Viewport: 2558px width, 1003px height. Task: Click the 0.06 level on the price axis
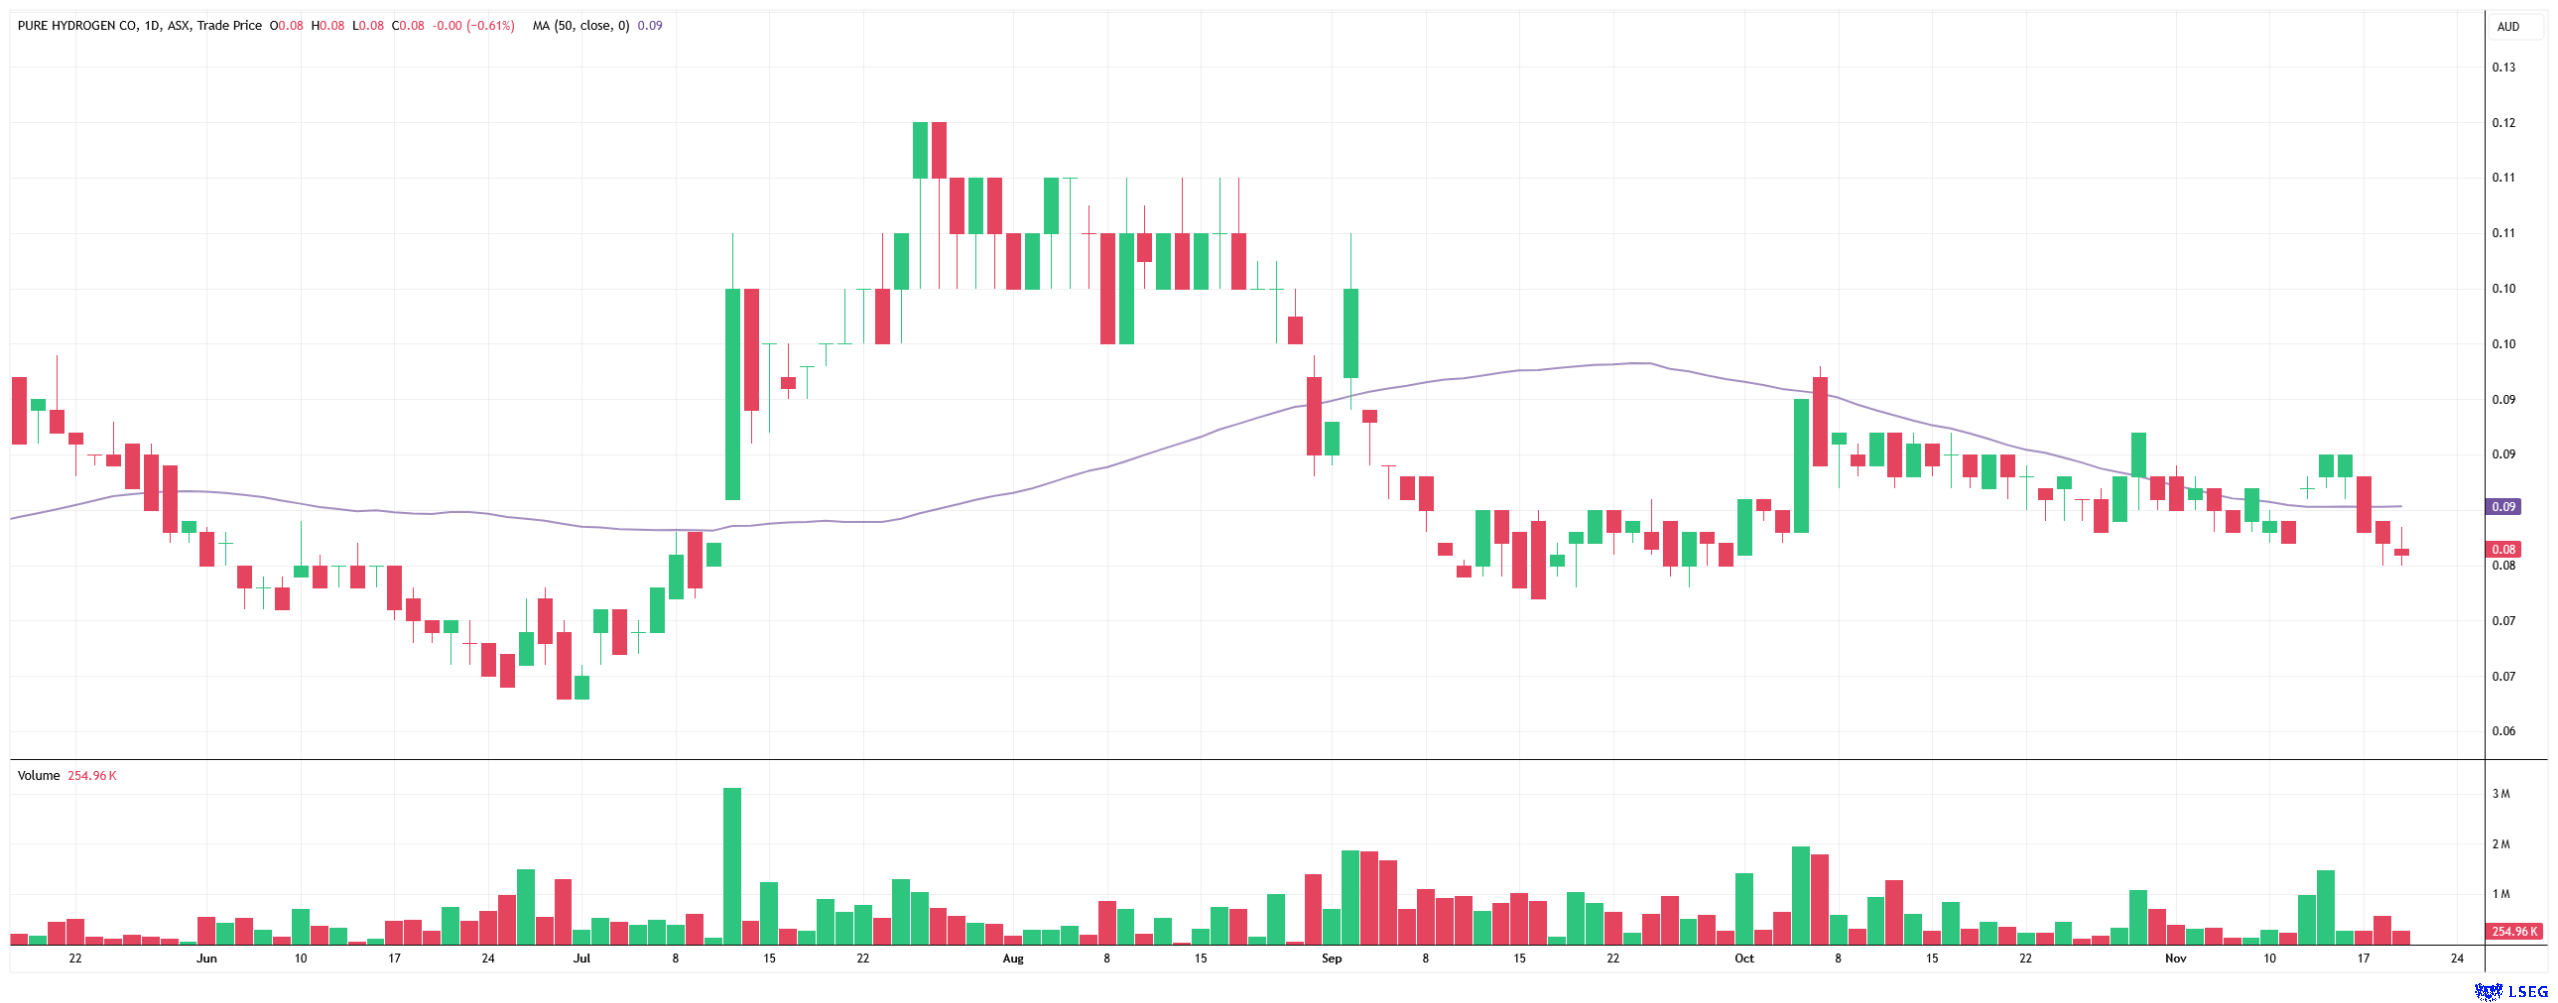(2503, 732)
